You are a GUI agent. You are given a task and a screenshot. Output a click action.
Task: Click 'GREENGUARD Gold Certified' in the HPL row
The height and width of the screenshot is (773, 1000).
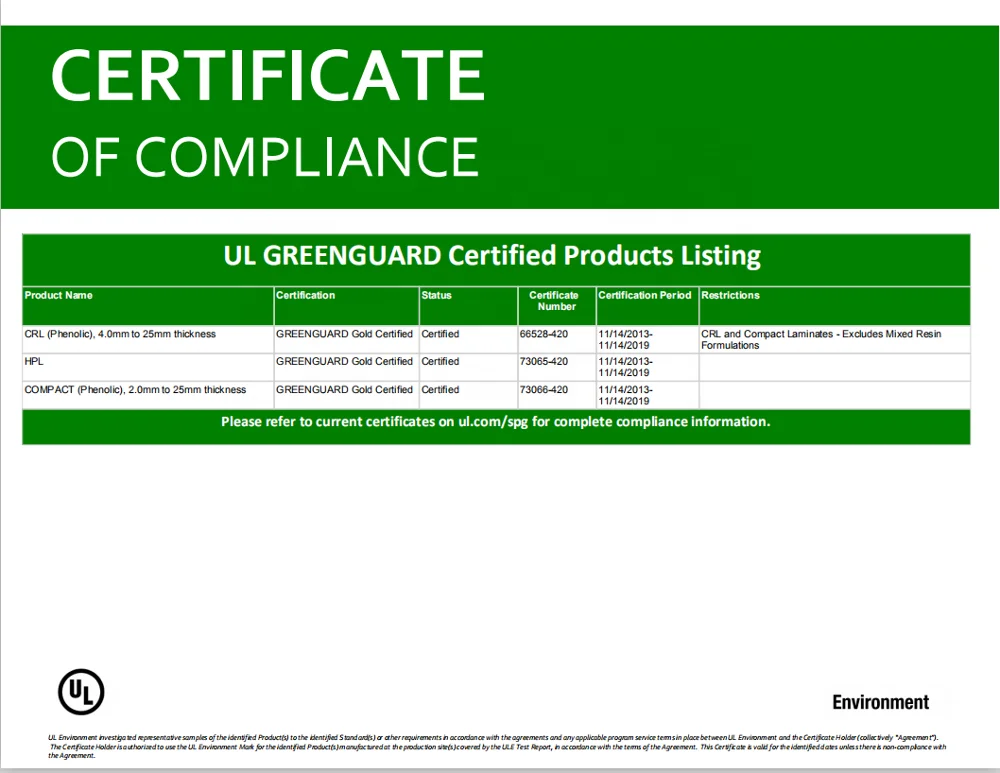pos(344,362)
